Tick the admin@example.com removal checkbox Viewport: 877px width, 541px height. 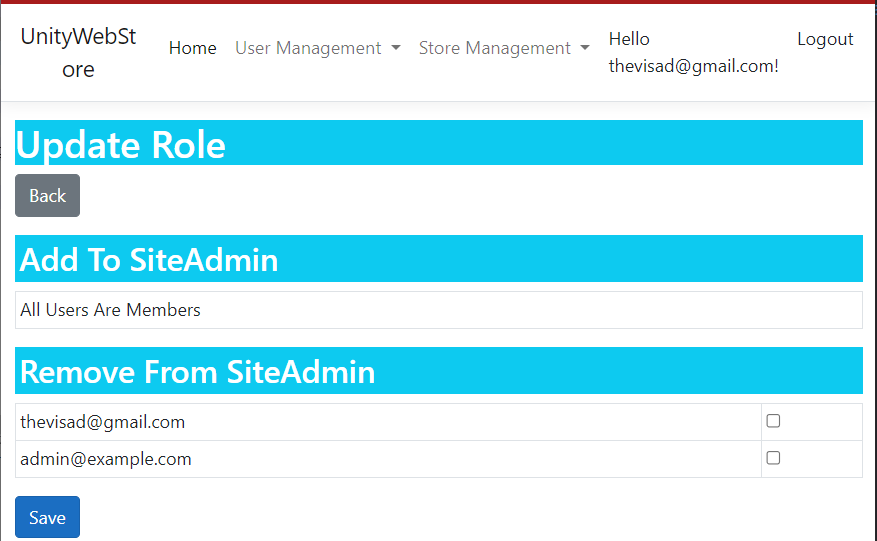(x=773, y=458)
